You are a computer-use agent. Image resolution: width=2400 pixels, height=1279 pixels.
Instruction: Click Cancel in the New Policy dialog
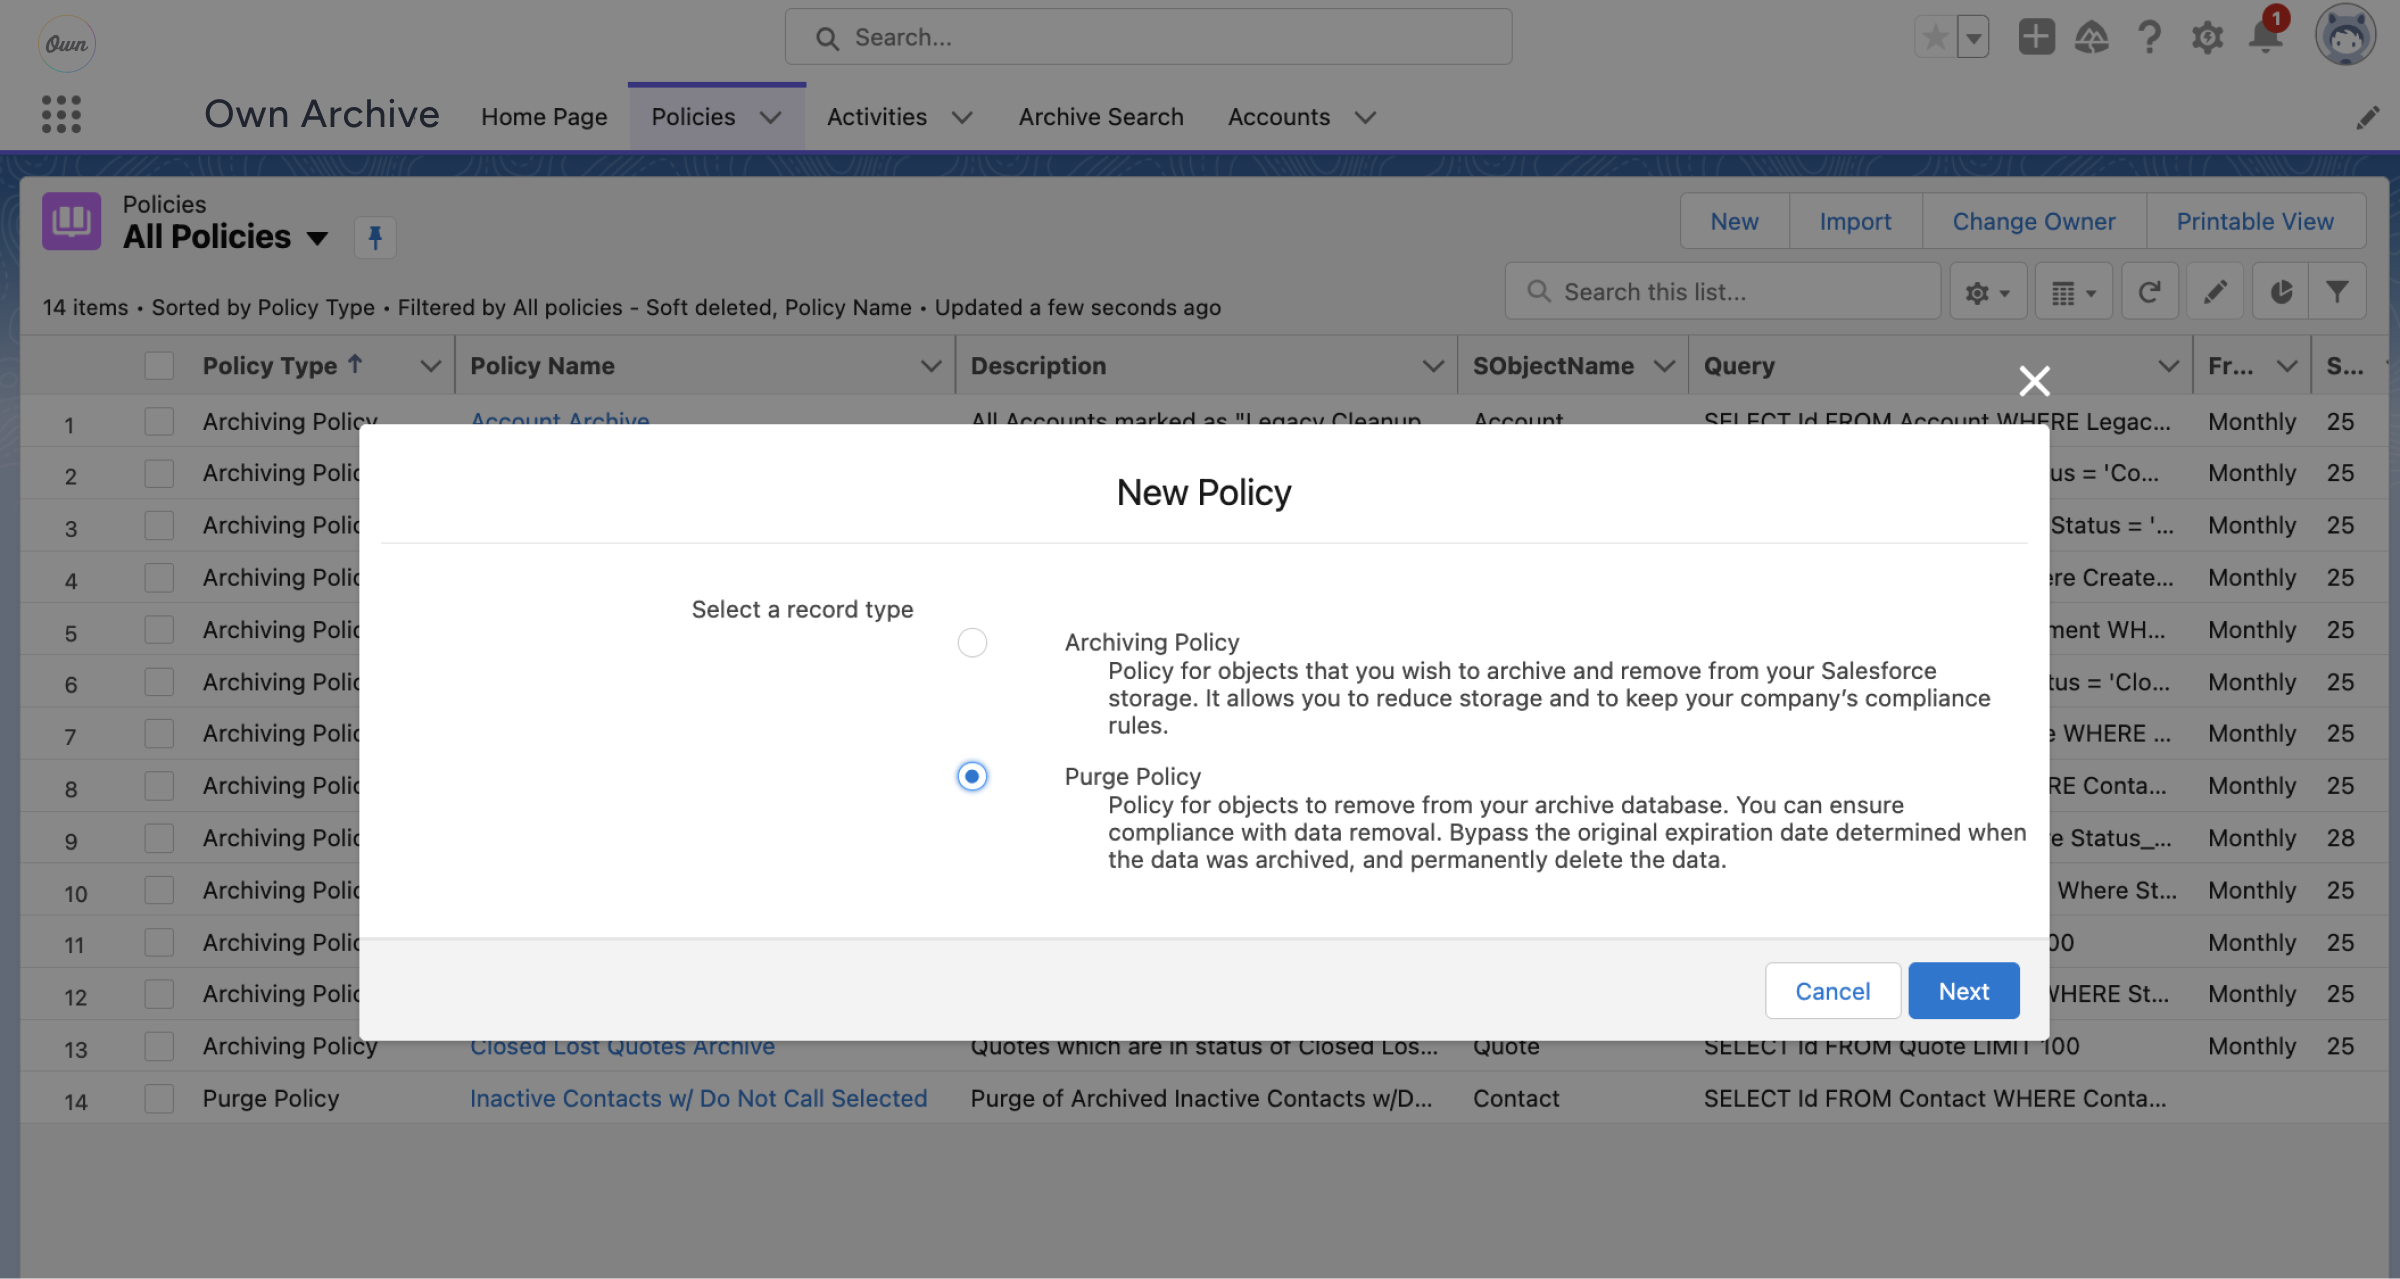tap(1832, 991)
